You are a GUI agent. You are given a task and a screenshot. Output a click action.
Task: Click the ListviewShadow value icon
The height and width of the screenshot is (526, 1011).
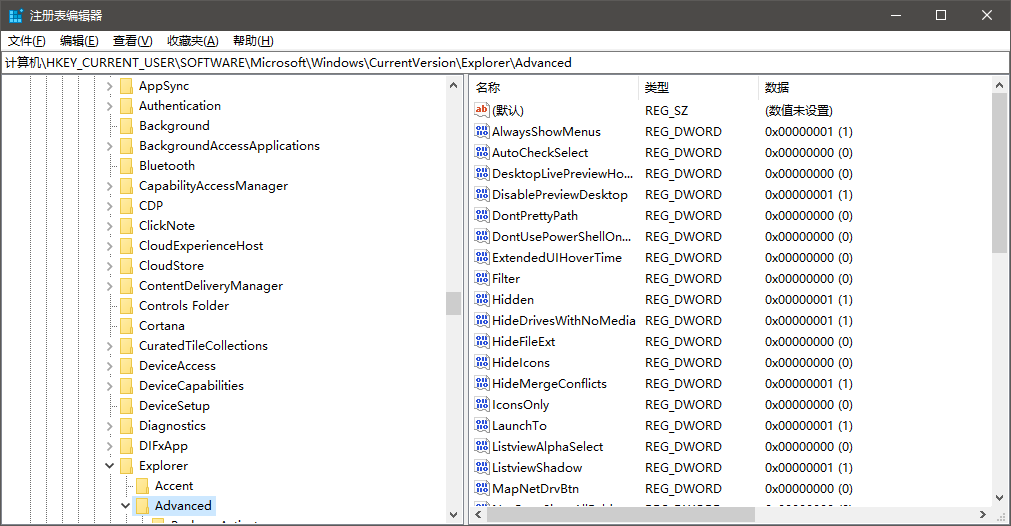pos(482,467)
